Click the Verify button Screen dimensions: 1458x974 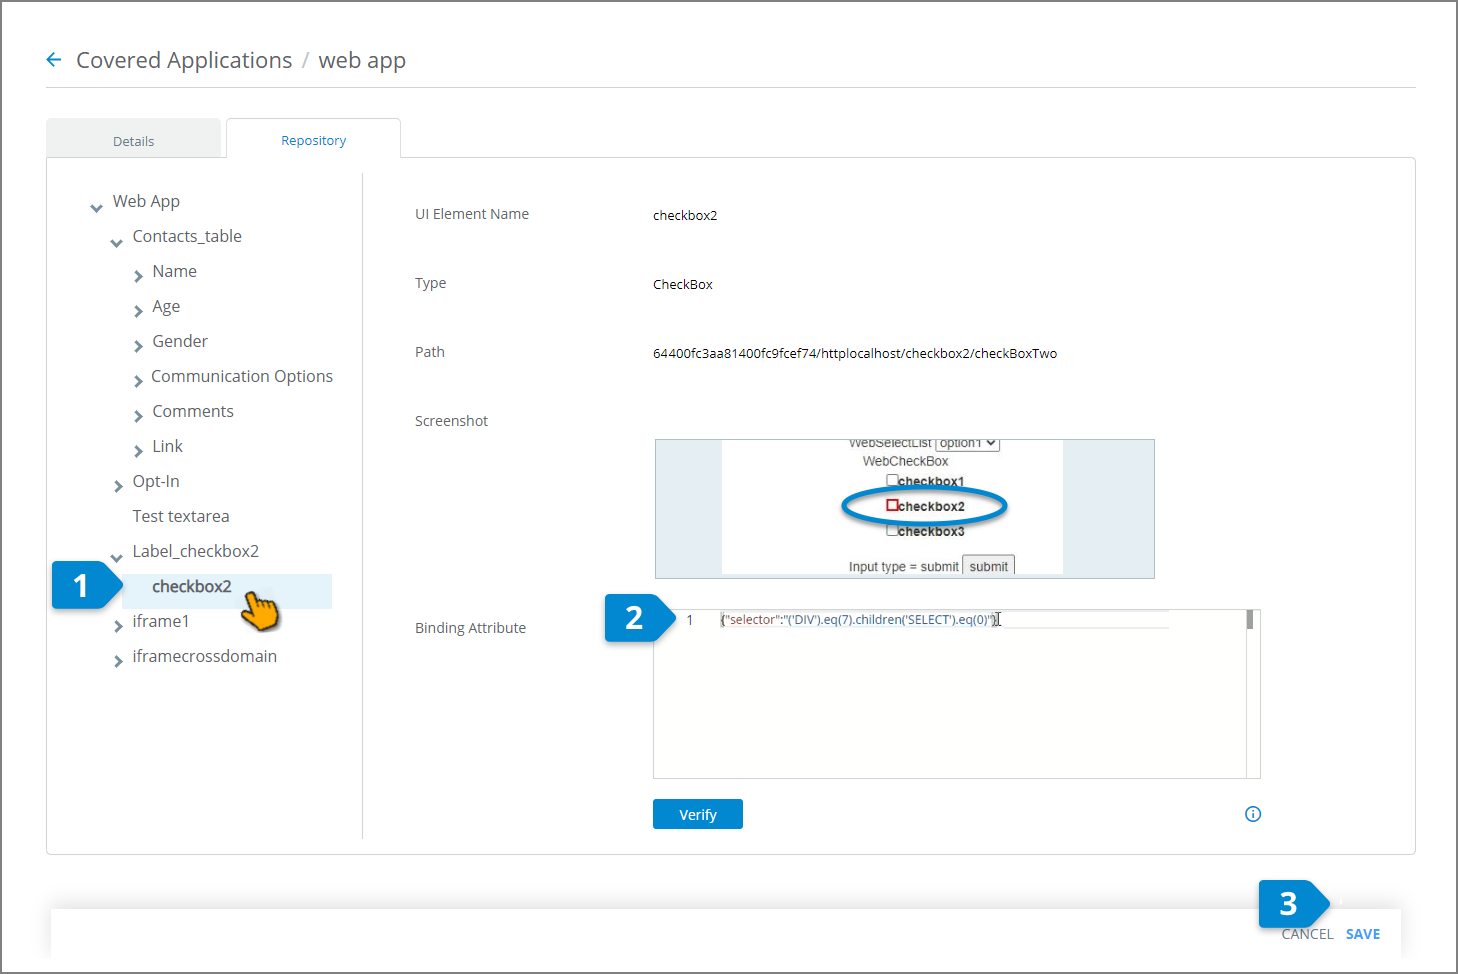pos(698,814)
